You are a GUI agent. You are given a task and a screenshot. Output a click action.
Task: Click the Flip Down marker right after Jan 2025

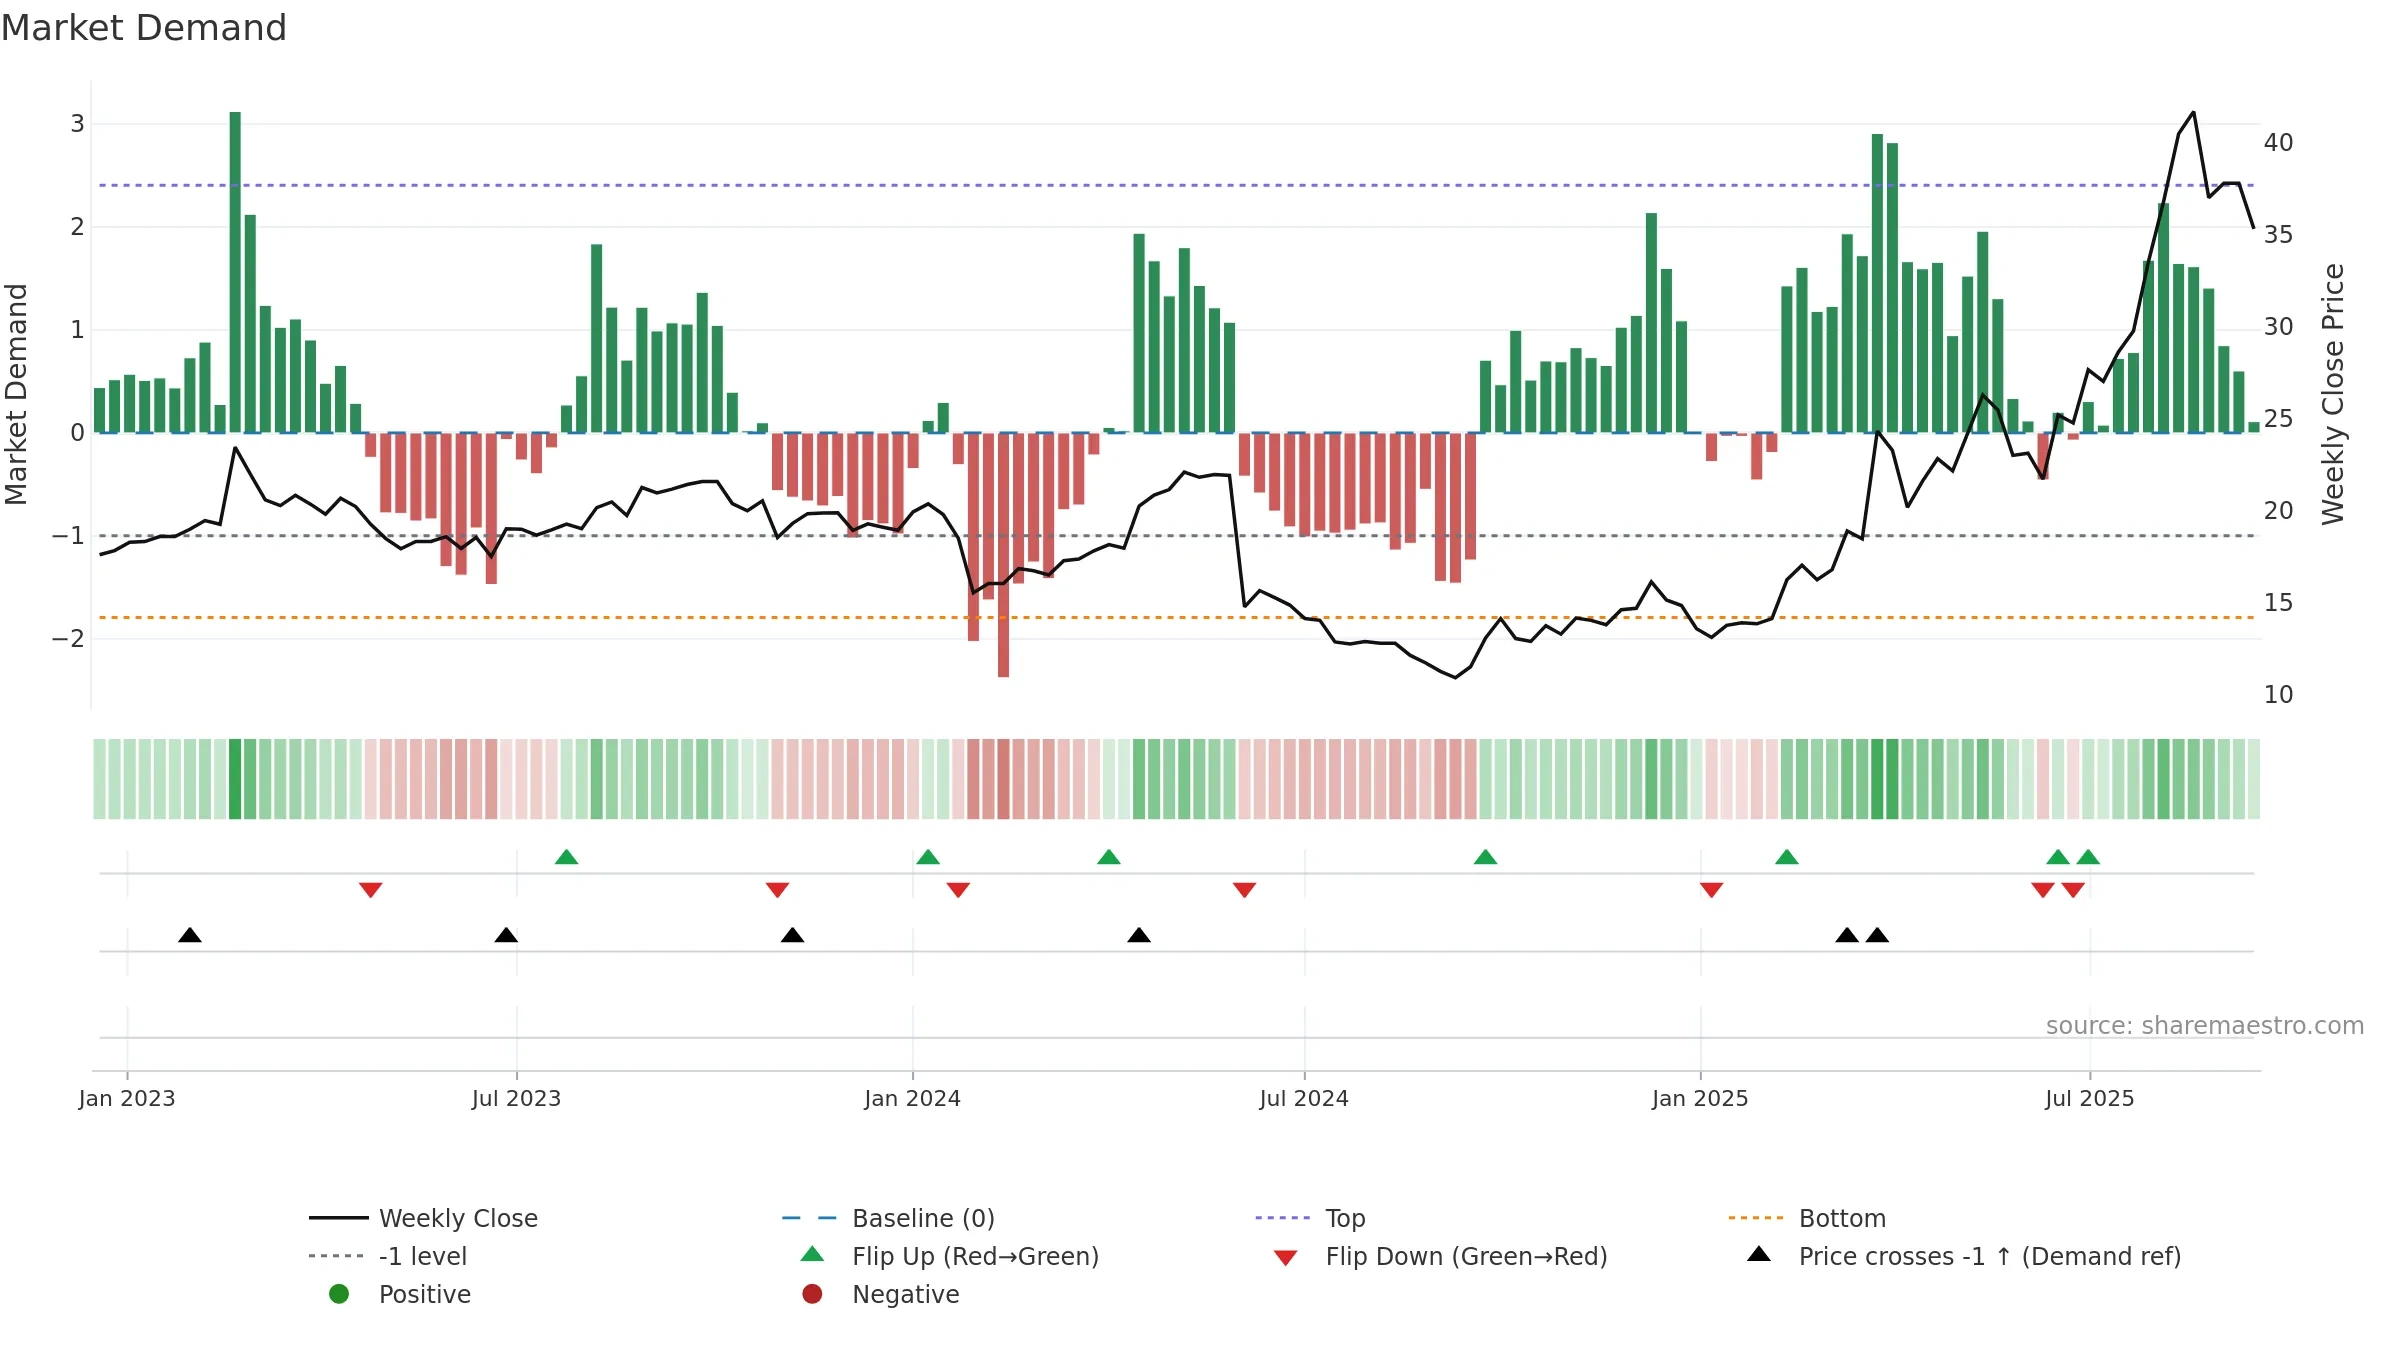(x=1711, y=890)
